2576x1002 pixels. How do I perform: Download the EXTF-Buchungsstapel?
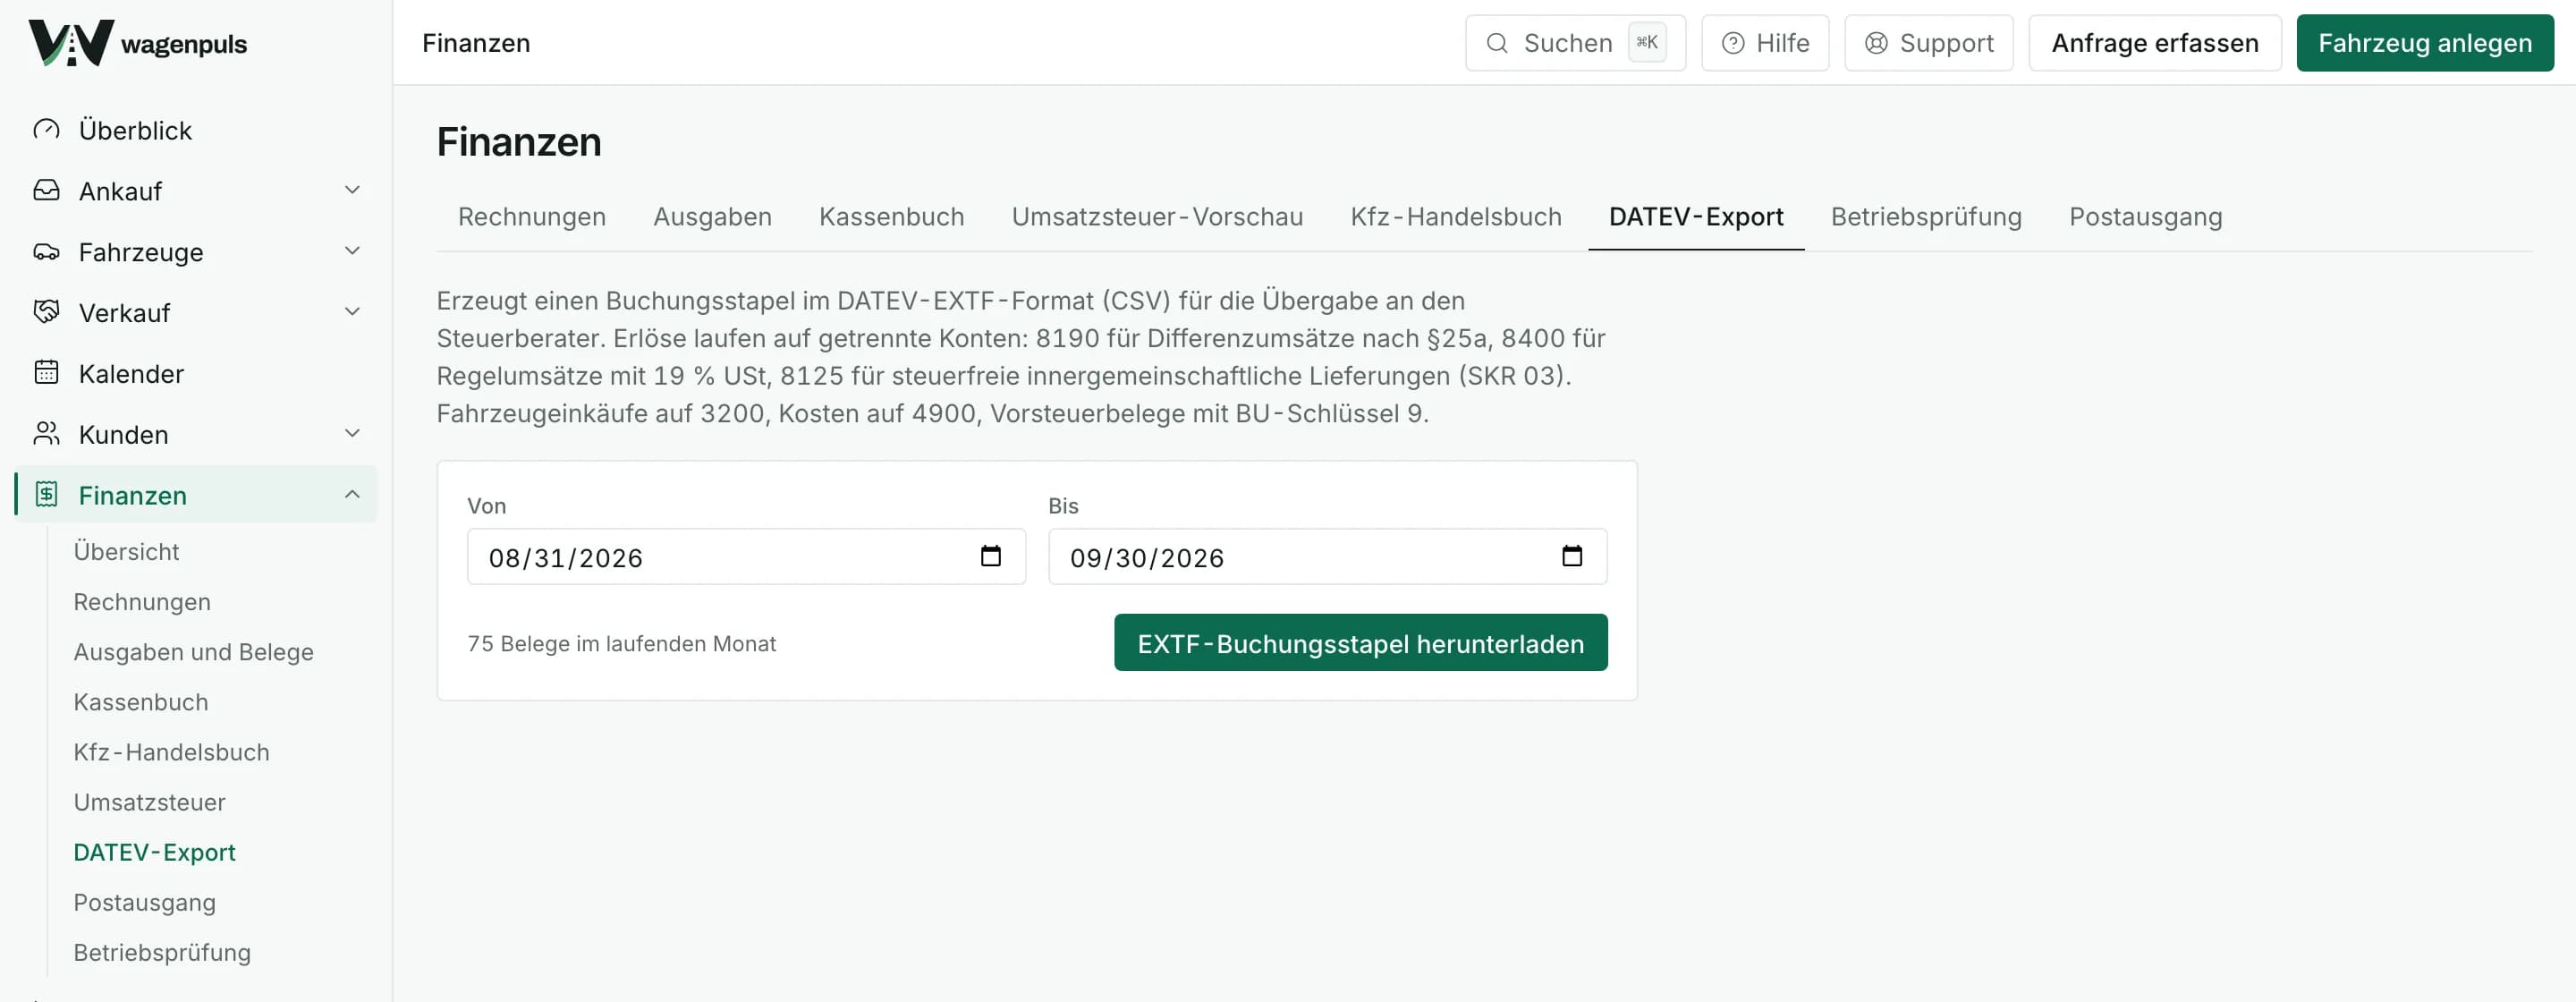tap(1360, 643)
